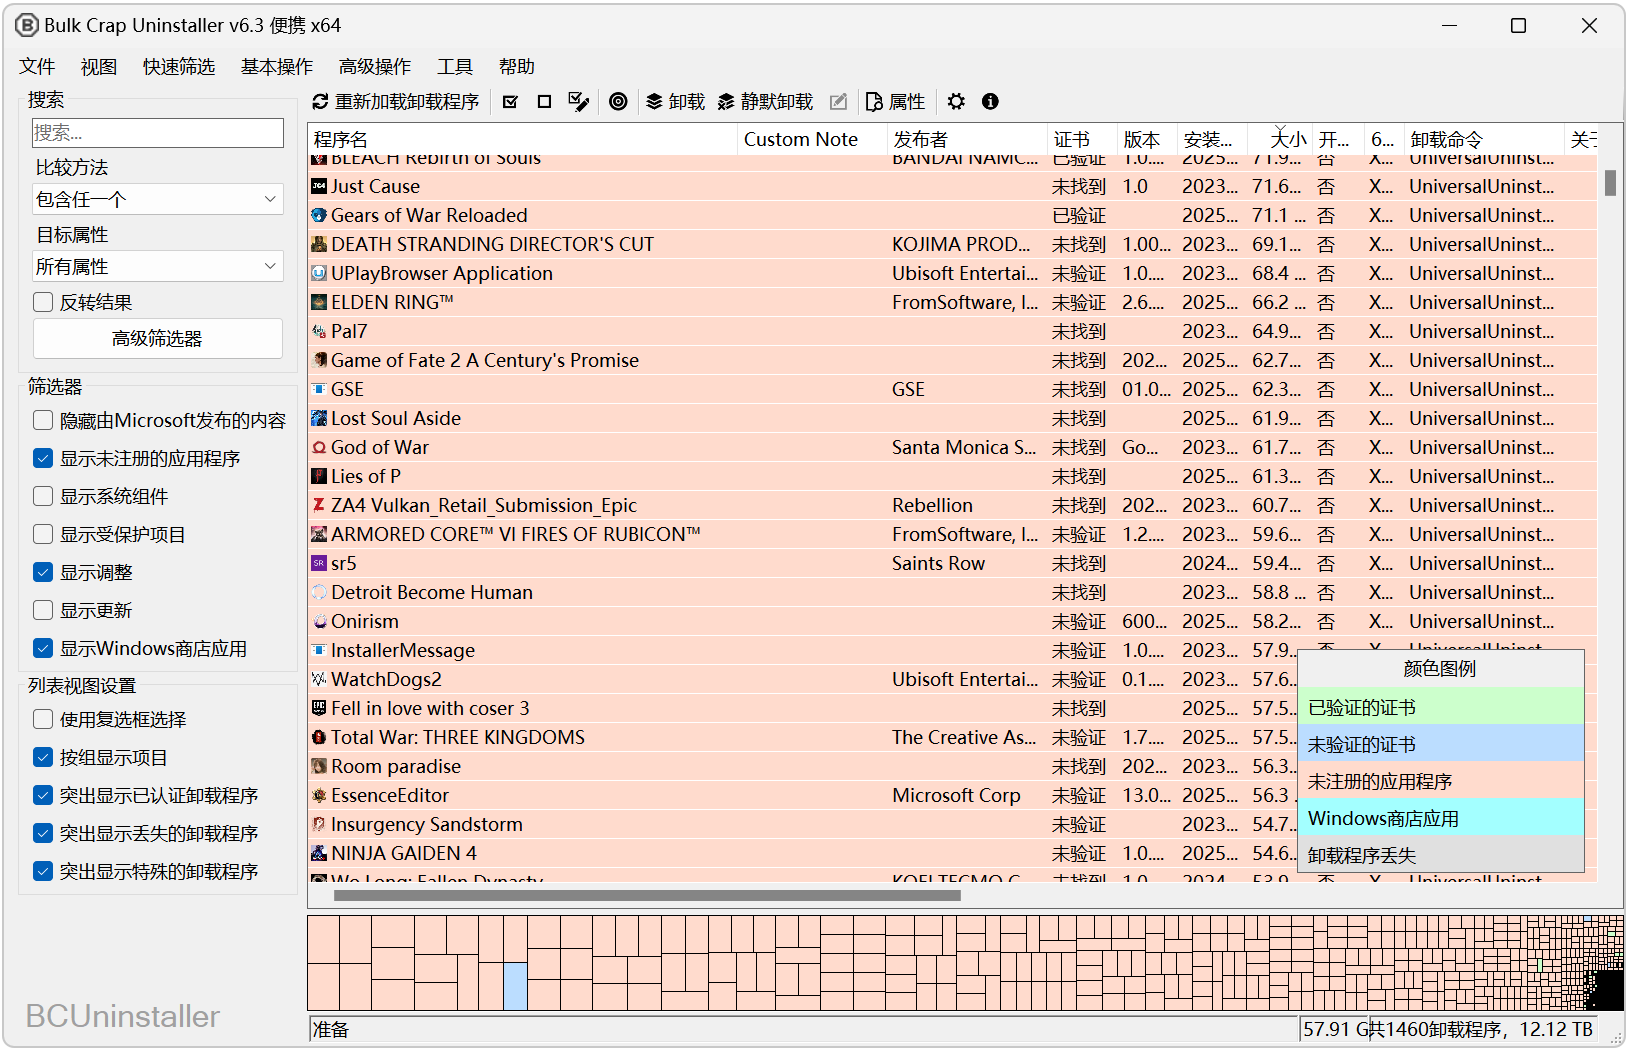1628x1051 pixels.
Task: Click the UPlayBrowser Application icon
Action: pos(319,273)
